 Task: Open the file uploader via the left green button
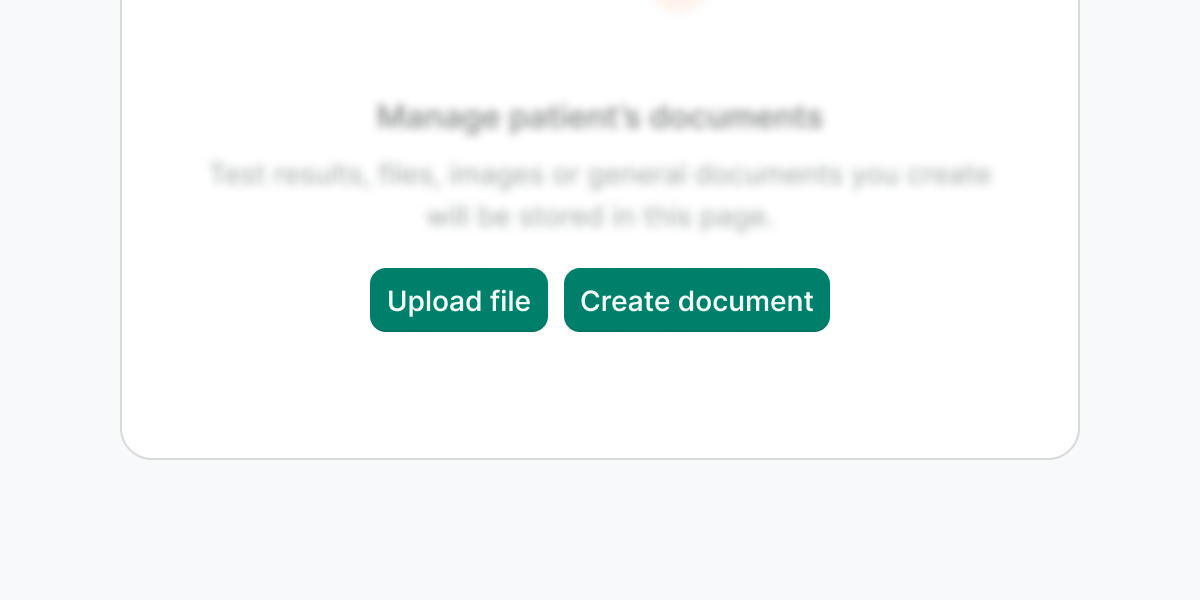point(459,300)
